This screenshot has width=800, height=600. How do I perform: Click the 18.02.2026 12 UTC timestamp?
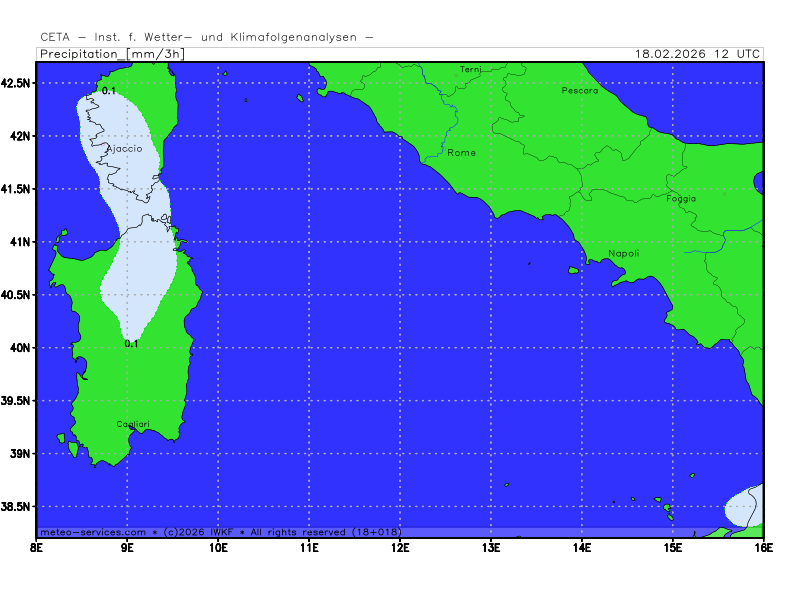[698, 54]
